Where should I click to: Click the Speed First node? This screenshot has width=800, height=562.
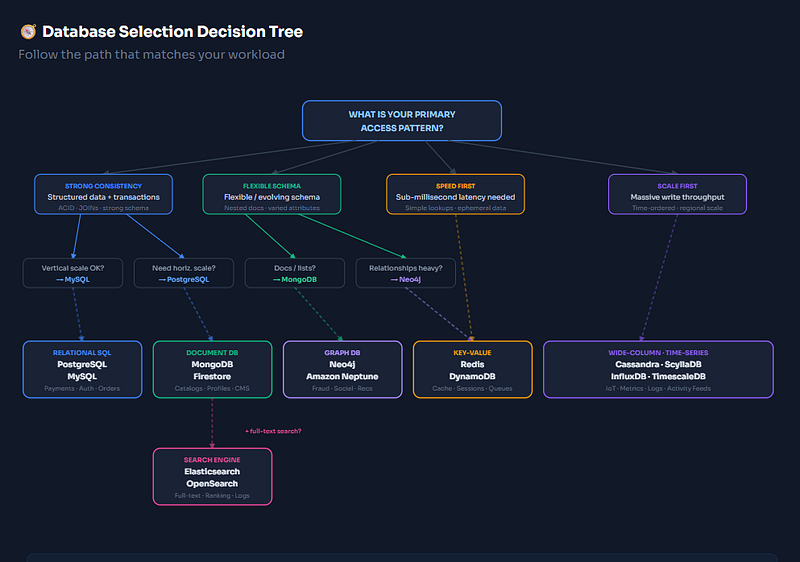pyautogui.click(x=456, y=194)
